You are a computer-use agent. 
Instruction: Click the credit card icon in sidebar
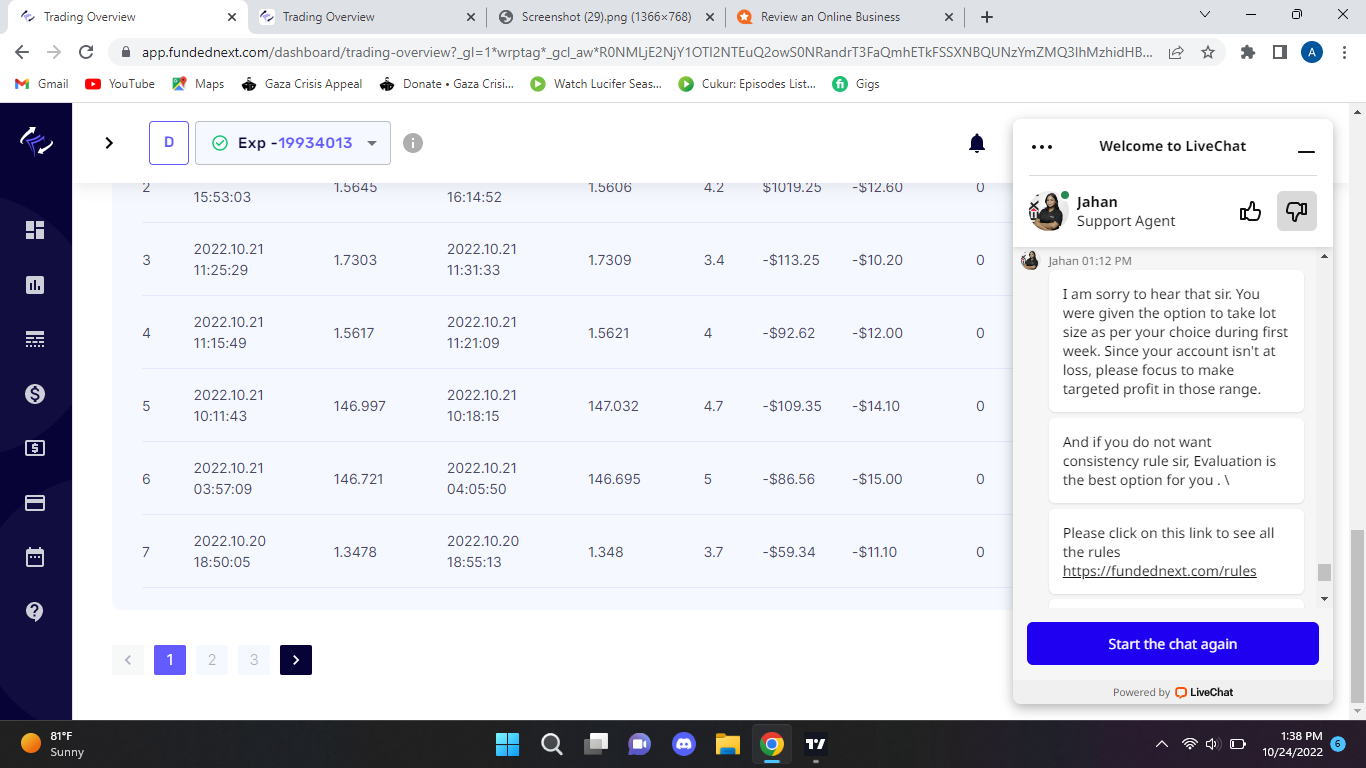click(35, 503)
